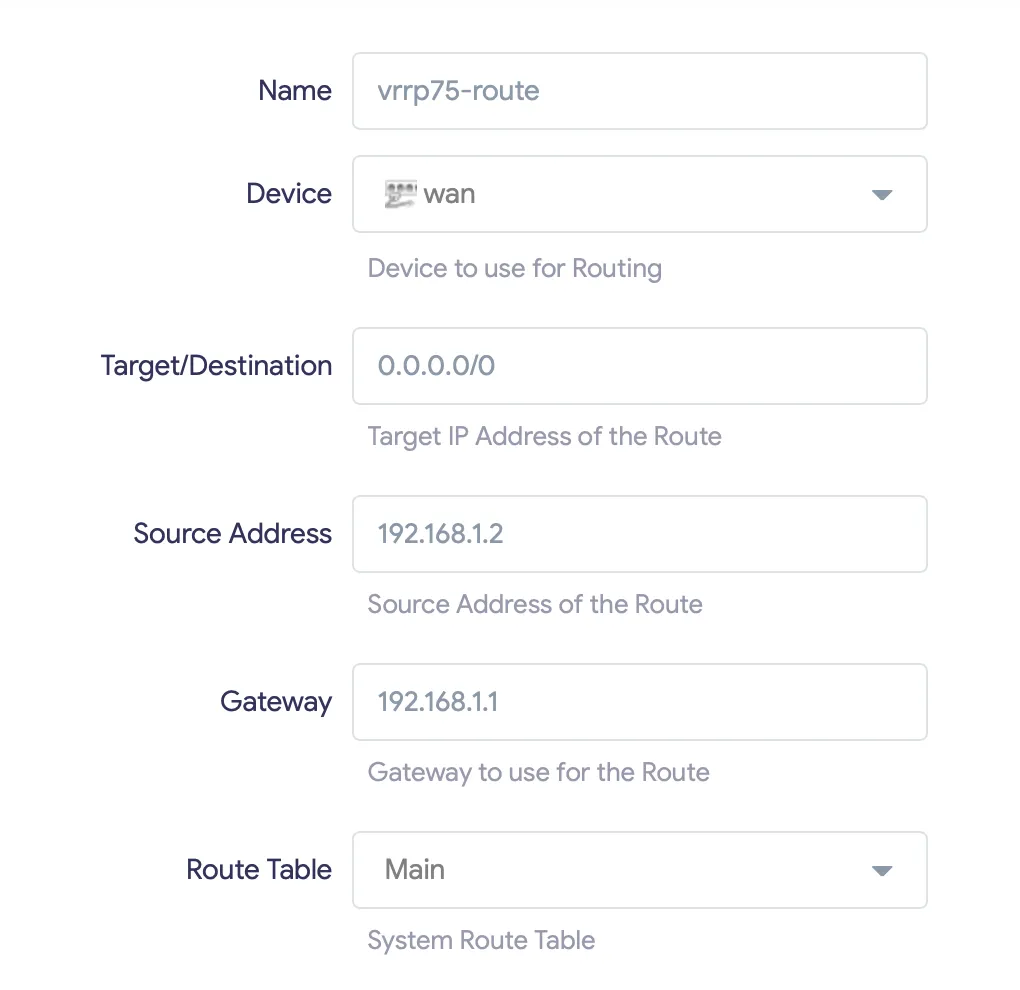Click 'Source Address of the Route' hint
This screenshot has height=990, width=1020.
[x=535, y=604]
